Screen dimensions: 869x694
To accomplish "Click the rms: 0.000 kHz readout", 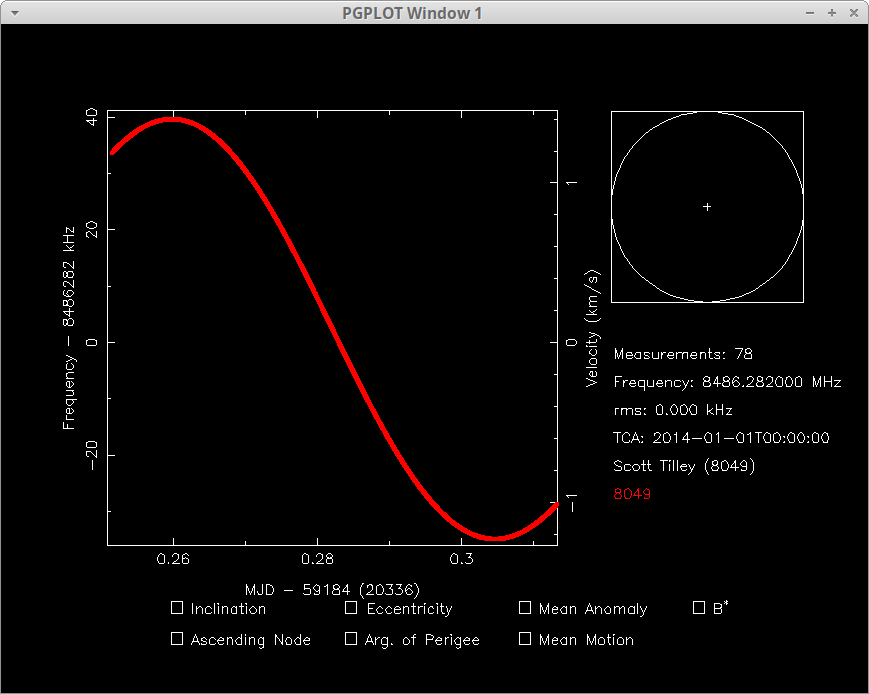I will pos(673,410).
